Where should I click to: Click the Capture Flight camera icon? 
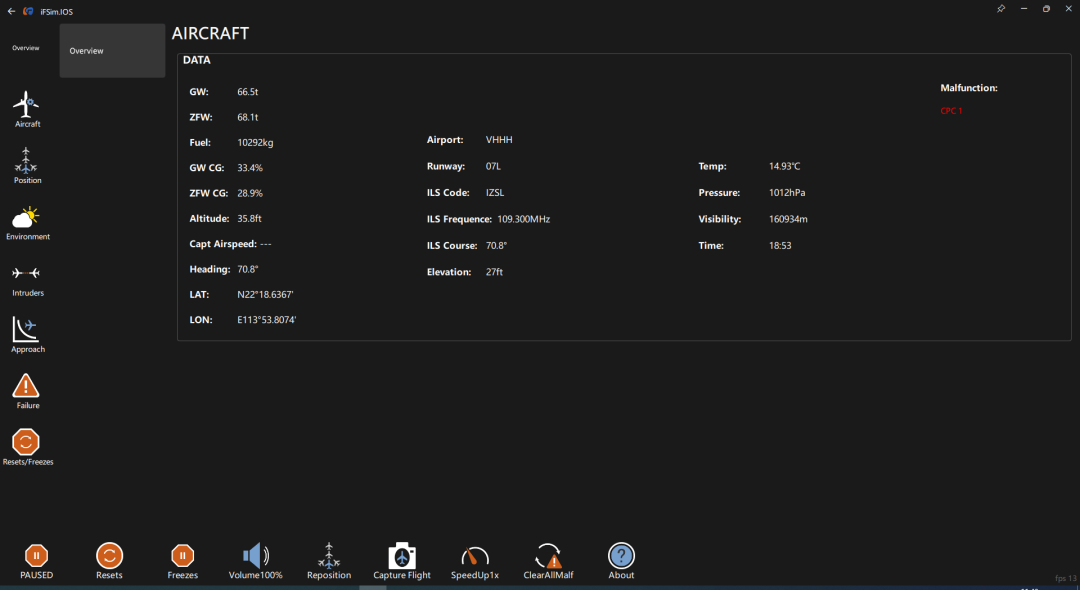tap(402, 557)
